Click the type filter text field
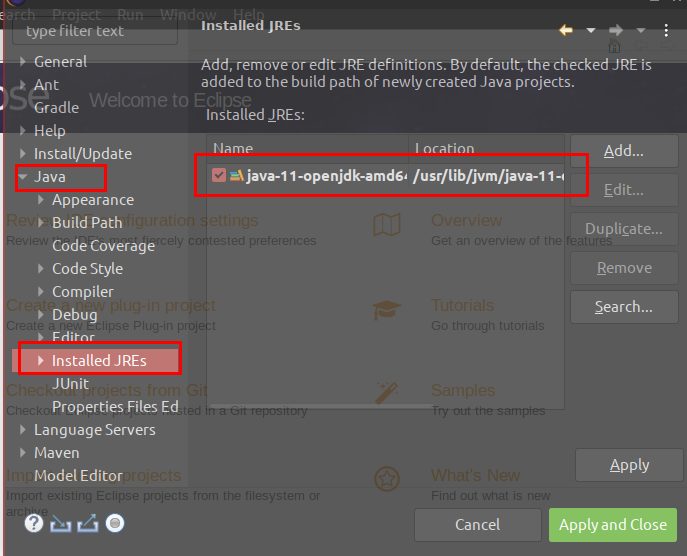Image resolution: width=687 pixels, height=556 pixels. point(95,32)
